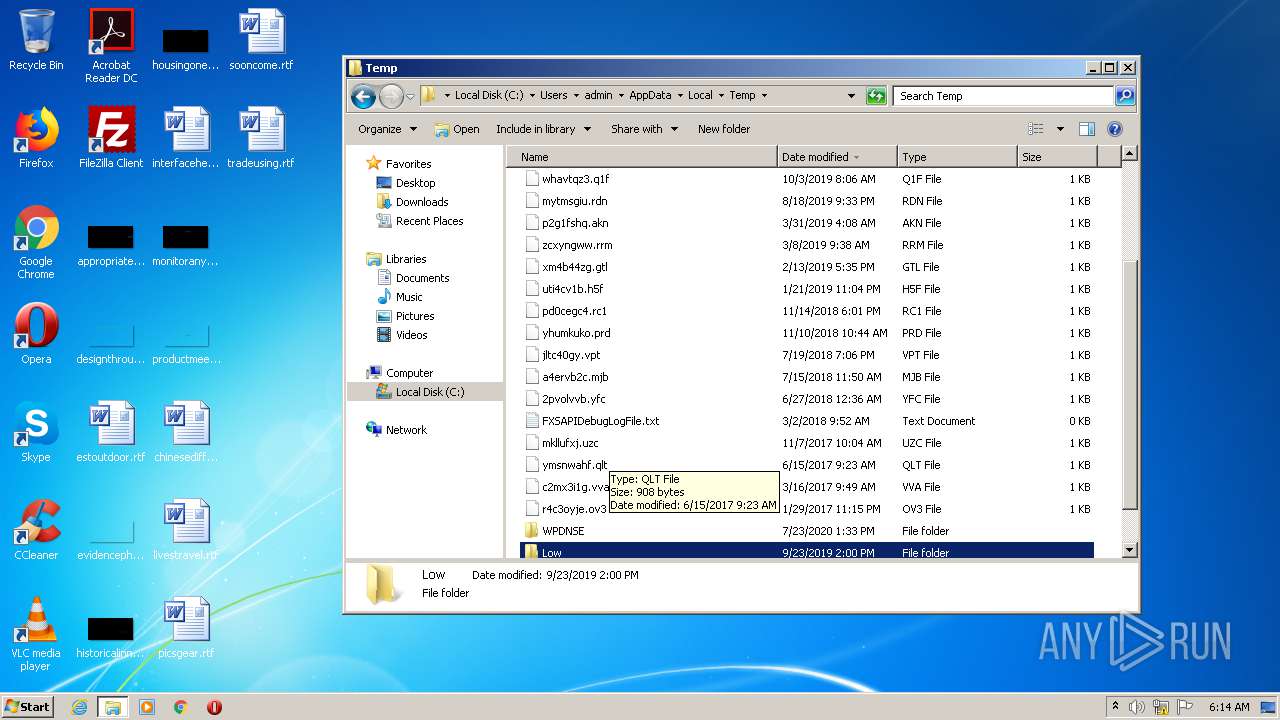Open recent pages dropdown arrow

tap(410, 97)
